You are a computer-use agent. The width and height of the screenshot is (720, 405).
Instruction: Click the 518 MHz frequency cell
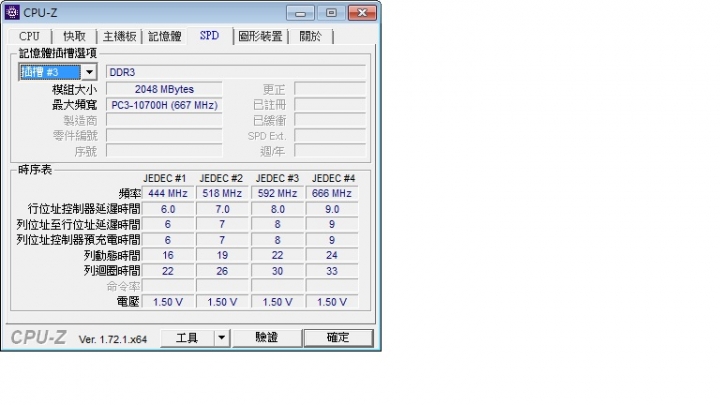click(x=222, y=193)
